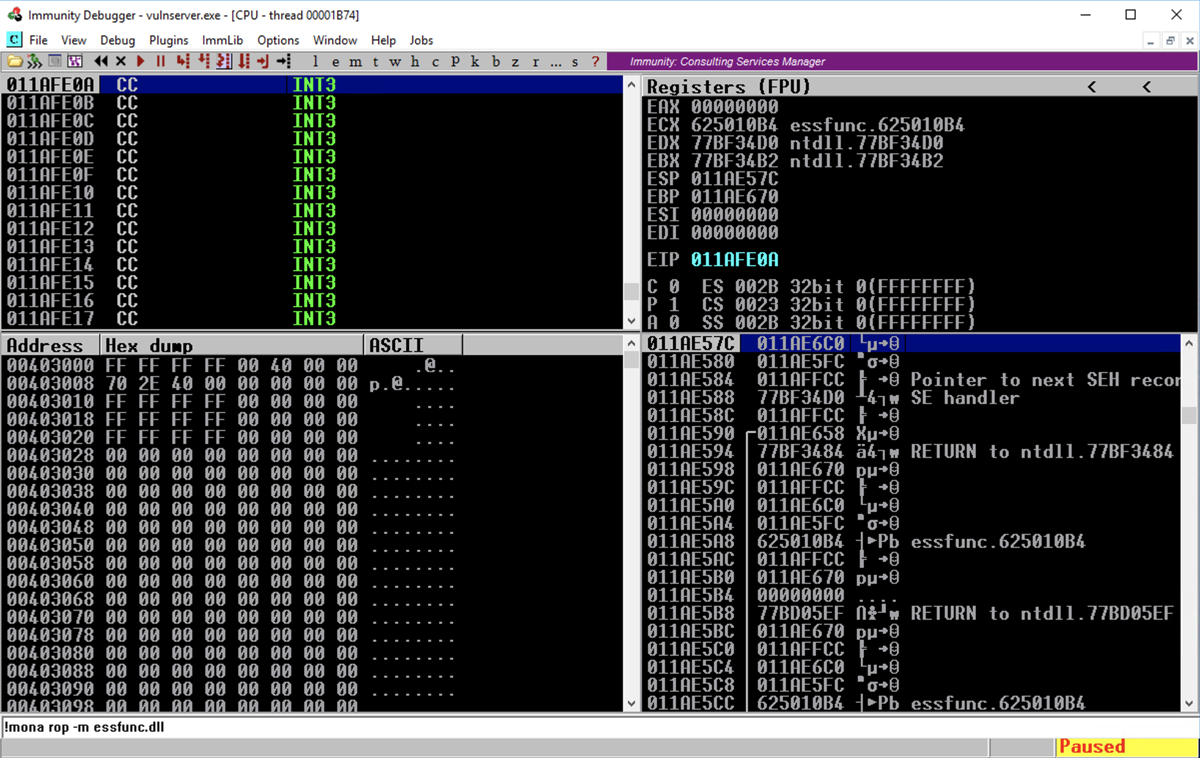
Task: Click left arrow in Registers (FPU) header
Action: coord(1092,87)
